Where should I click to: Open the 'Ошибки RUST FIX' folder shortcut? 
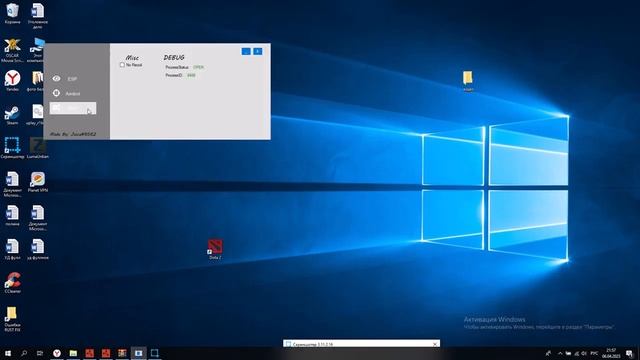pos(12,319)
